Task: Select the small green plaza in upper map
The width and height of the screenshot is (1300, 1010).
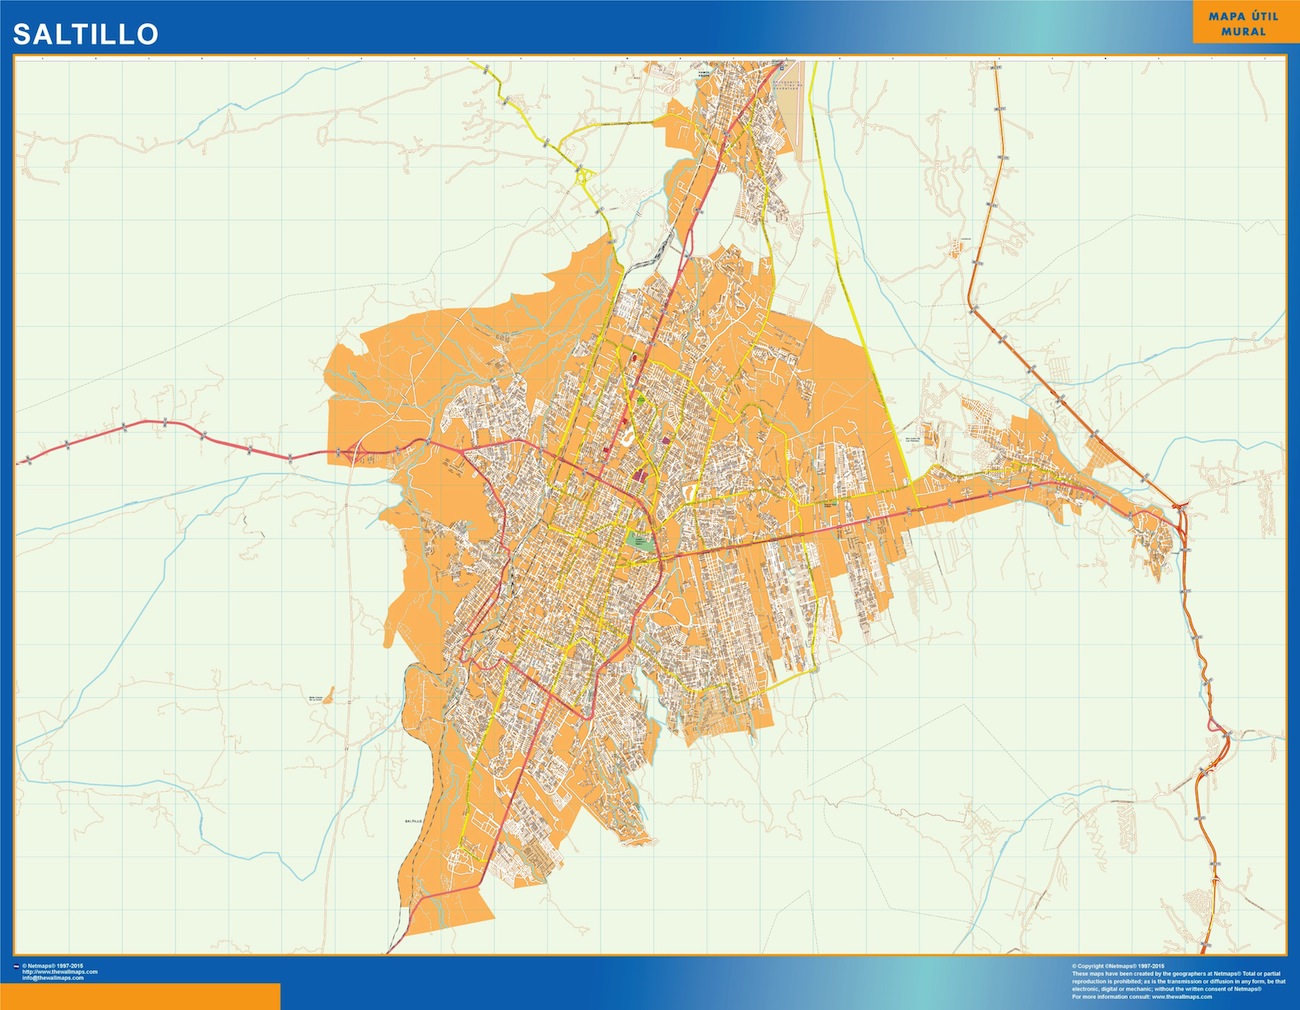Action: [641, 400]
